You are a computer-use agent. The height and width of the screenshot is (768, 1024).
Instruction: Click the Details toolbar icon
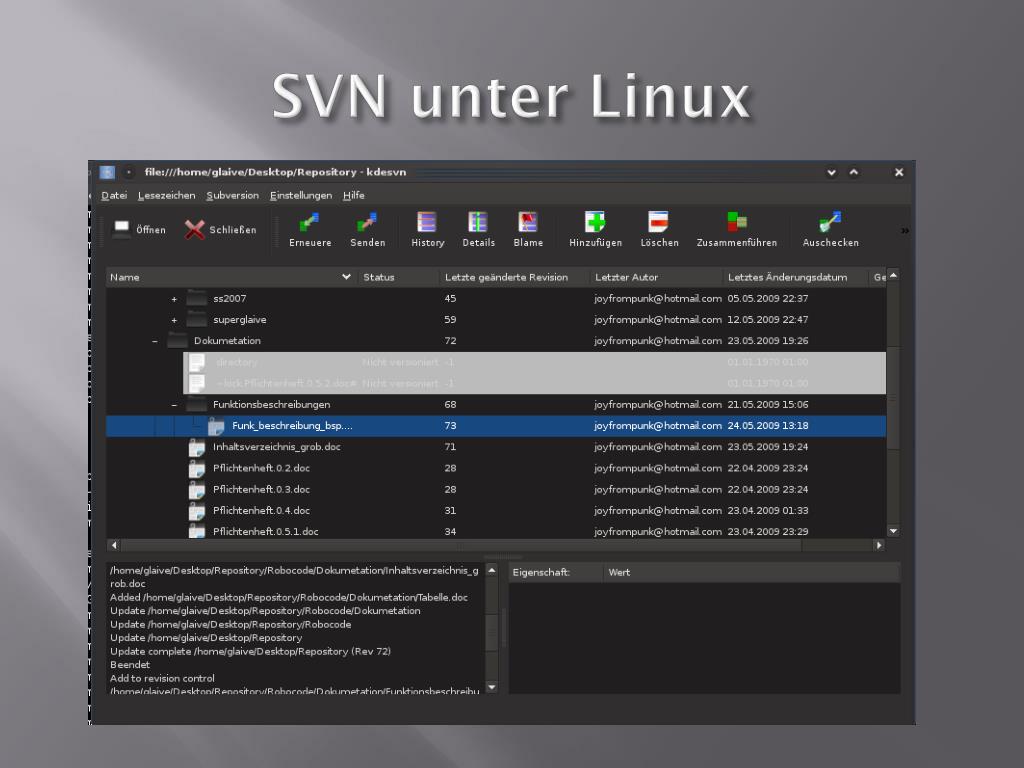(478, 222)
